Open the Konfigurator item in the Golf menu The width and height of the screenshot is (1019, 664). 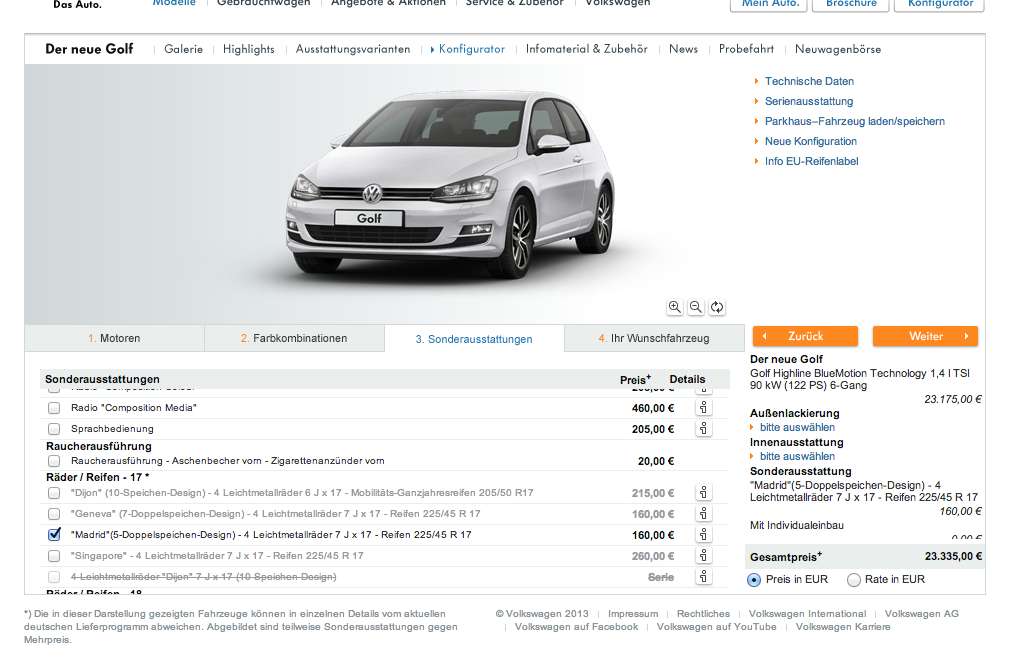(x=471, y=49)
